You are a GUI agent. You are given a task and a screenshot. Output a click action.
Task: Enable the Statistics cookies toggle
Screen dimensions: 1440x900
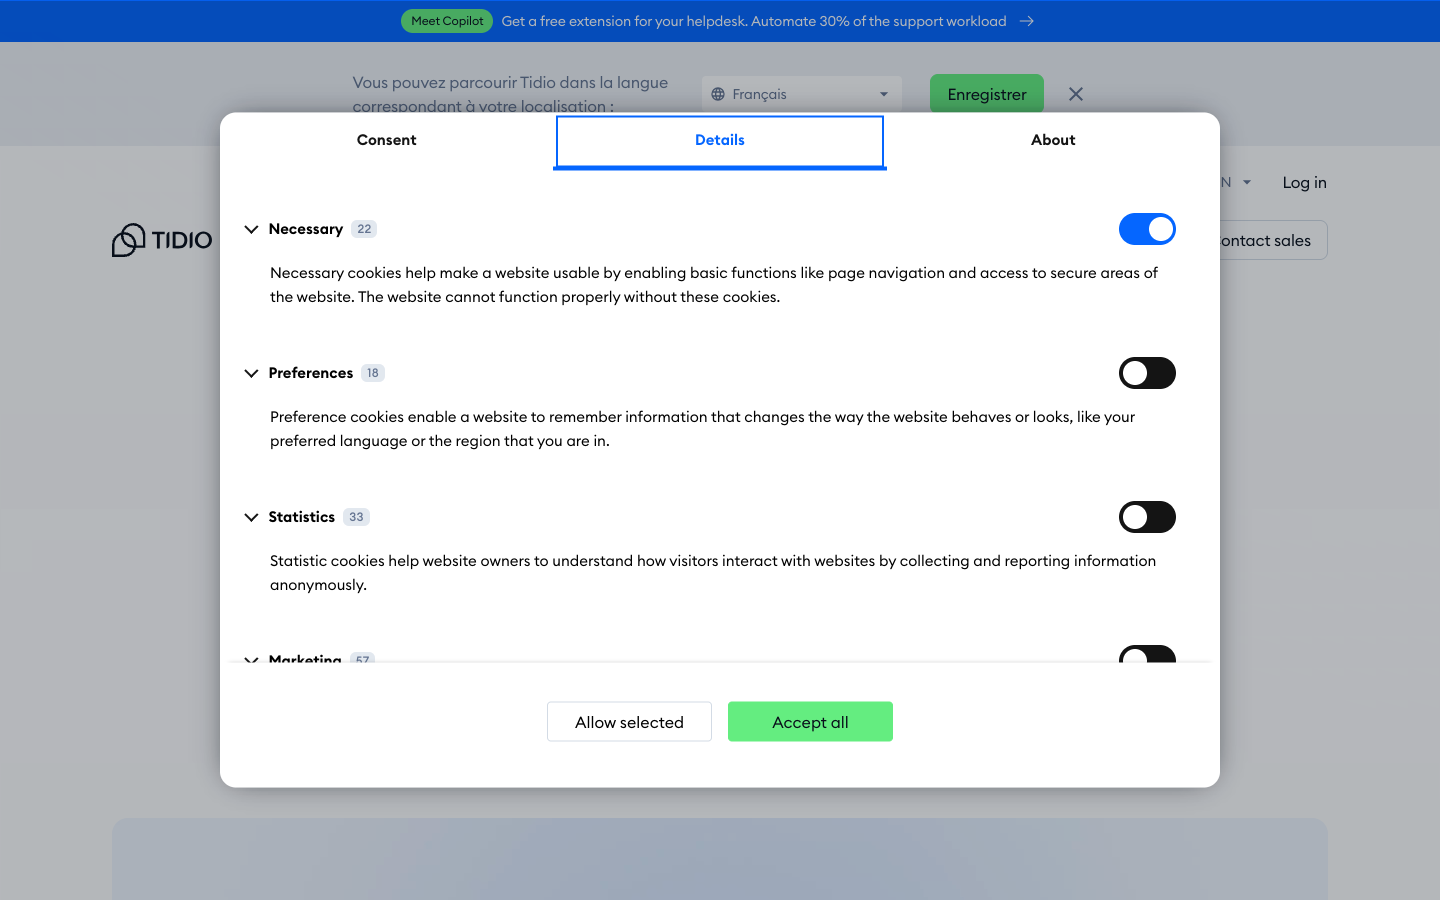tap(1147, 517)
